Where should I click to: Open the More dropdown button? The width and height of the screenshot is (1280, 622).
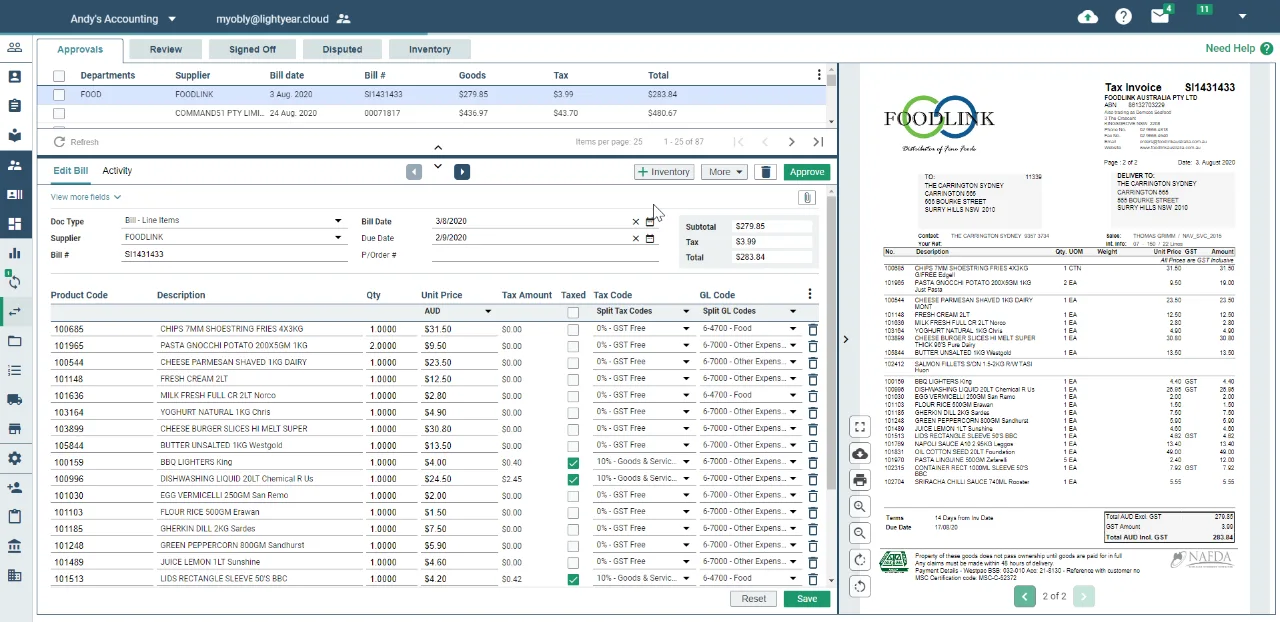point(724,172)
